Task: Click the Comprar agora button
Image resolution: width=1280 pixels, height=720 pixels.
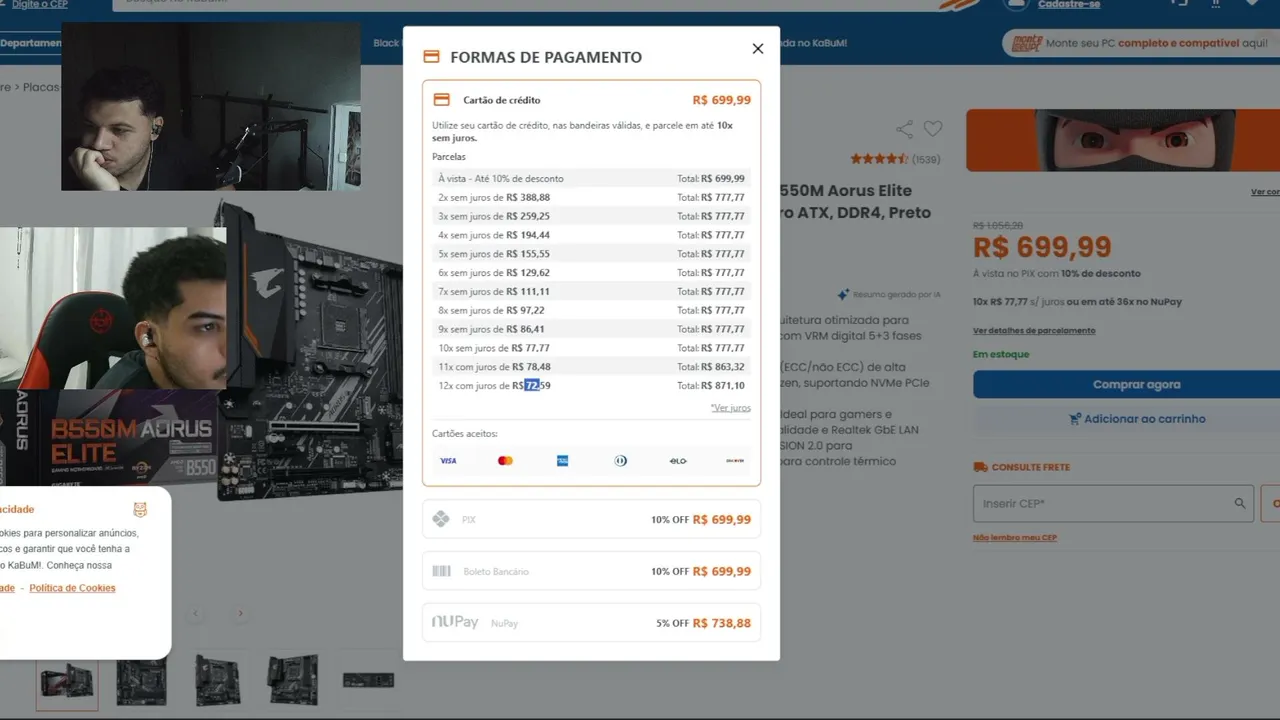Action: click(x=1136, y=384)
